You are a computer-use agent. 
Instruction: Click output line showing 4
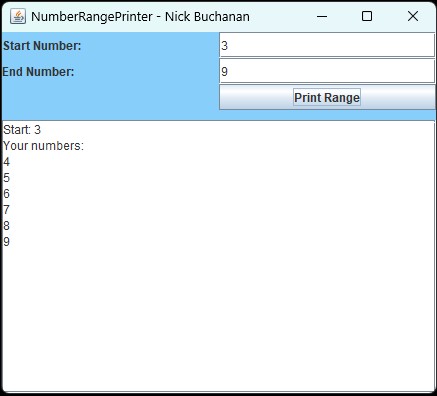click(6, 162)
